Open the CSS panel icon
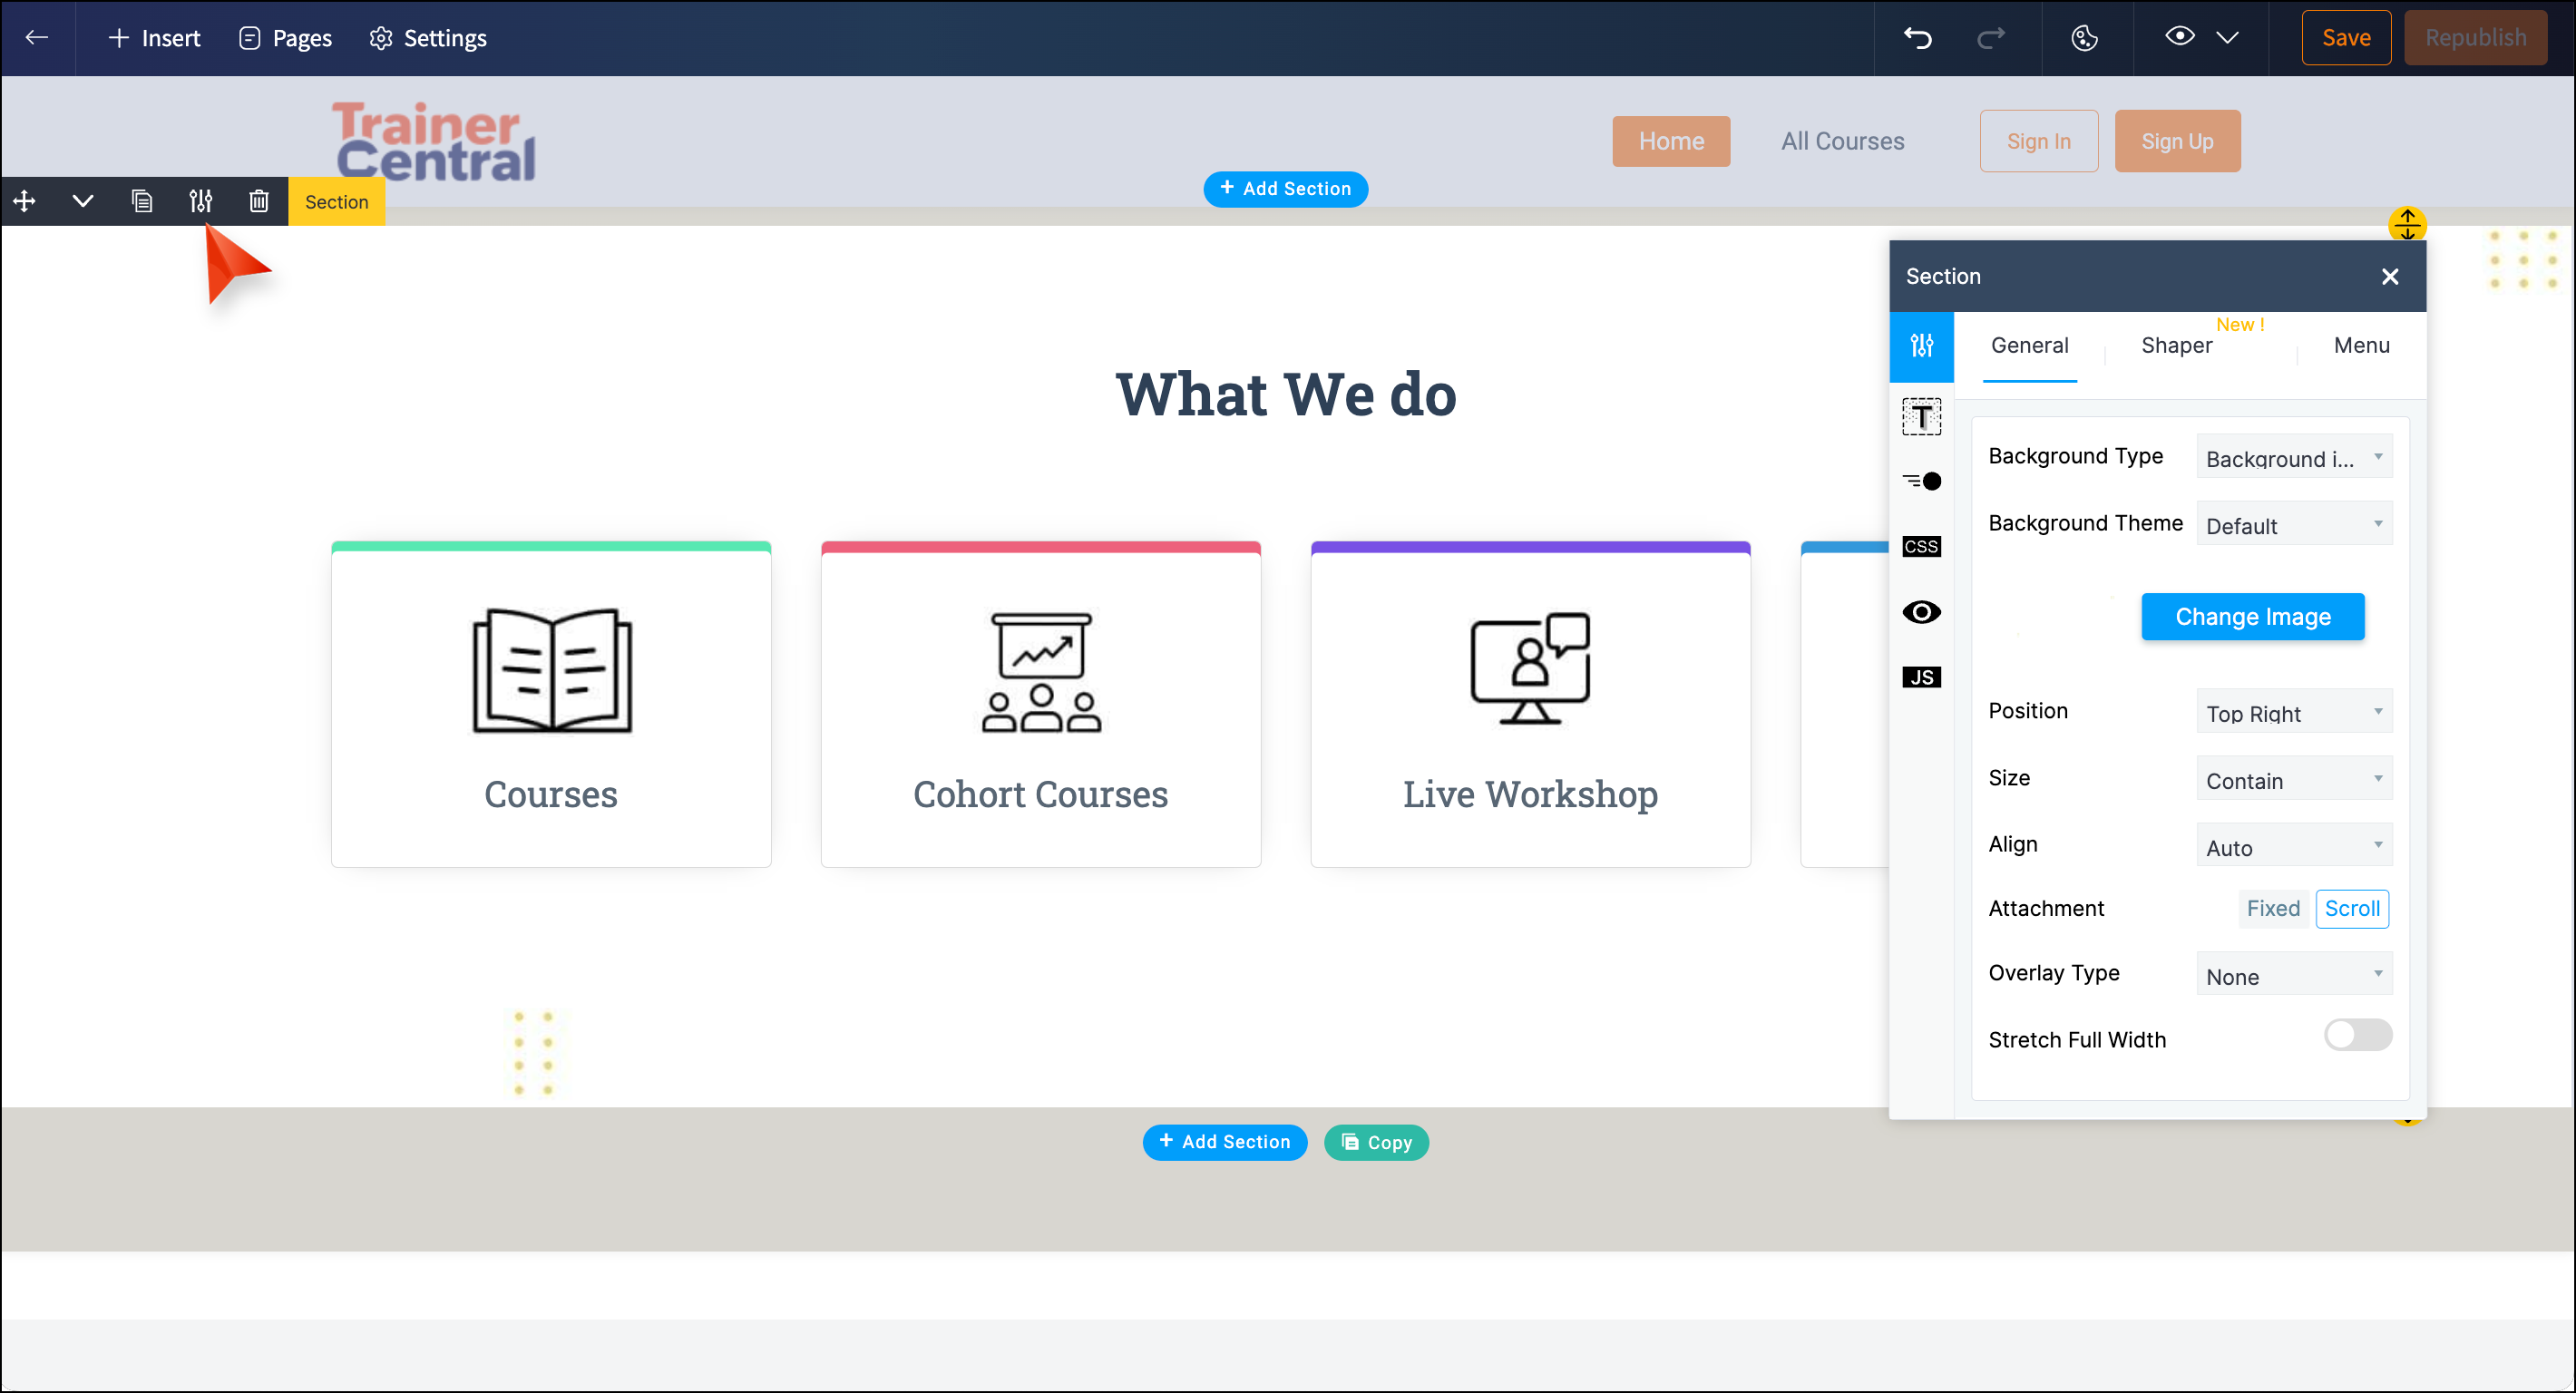The image size is (2576, 1393). point(1920,546)
